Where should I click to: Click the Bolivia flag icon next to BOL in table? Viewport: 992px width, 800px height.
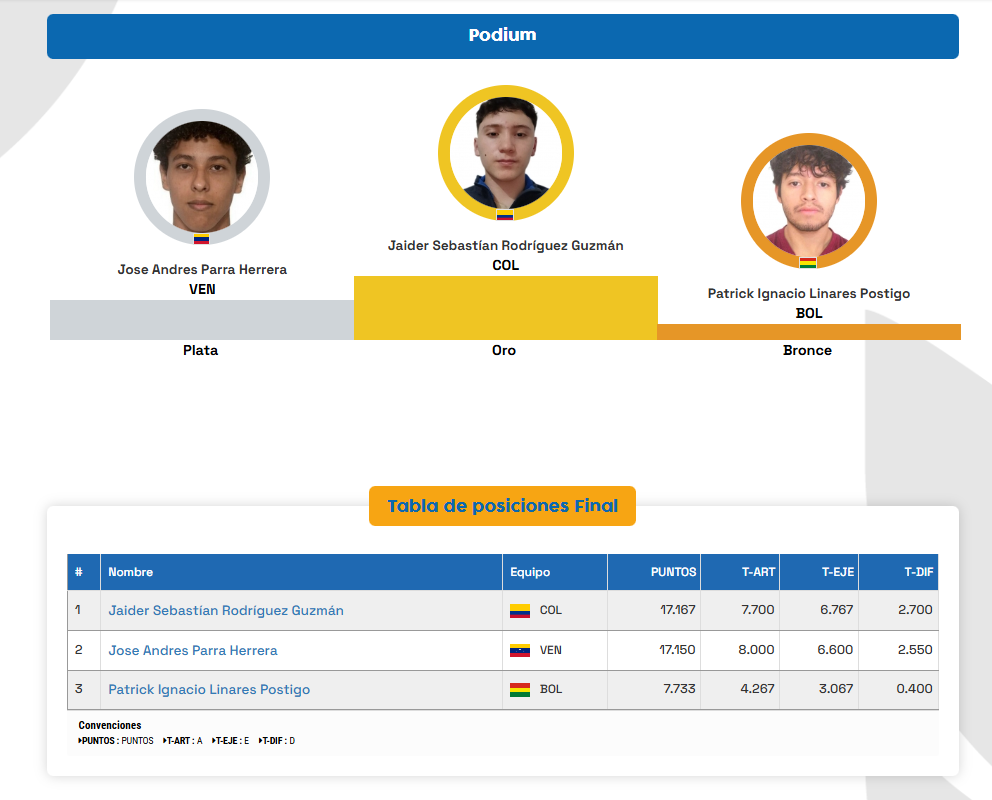click(519, 690)
